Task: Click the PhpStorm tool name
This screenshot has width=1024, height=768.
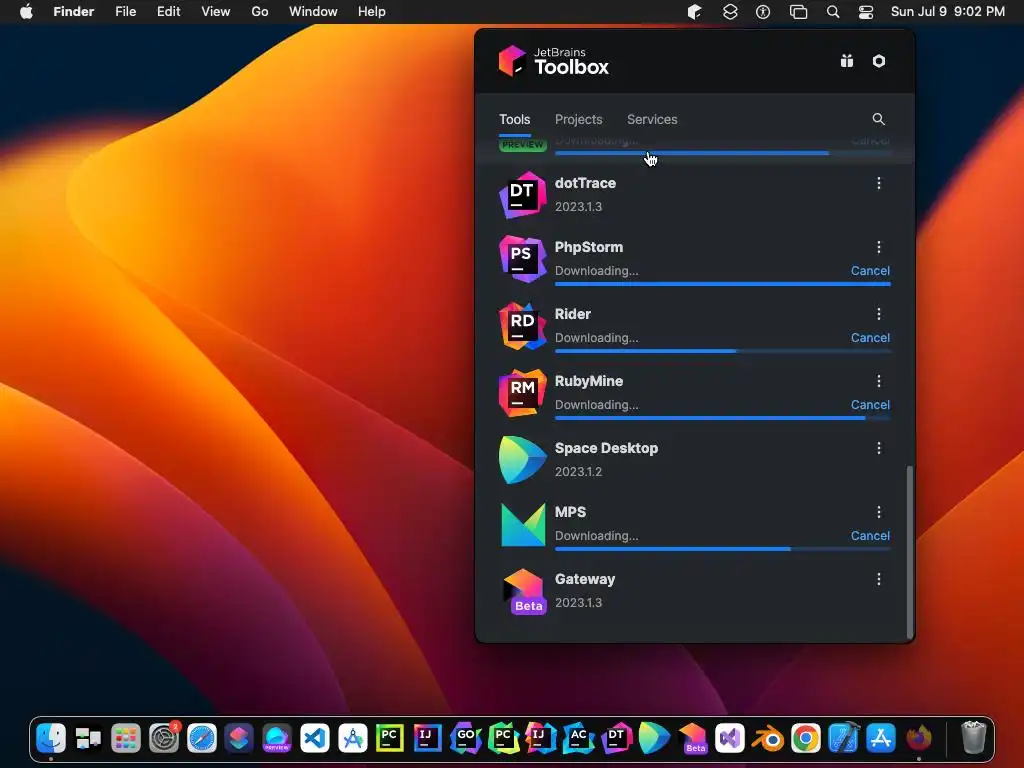Action: point(588,247)
